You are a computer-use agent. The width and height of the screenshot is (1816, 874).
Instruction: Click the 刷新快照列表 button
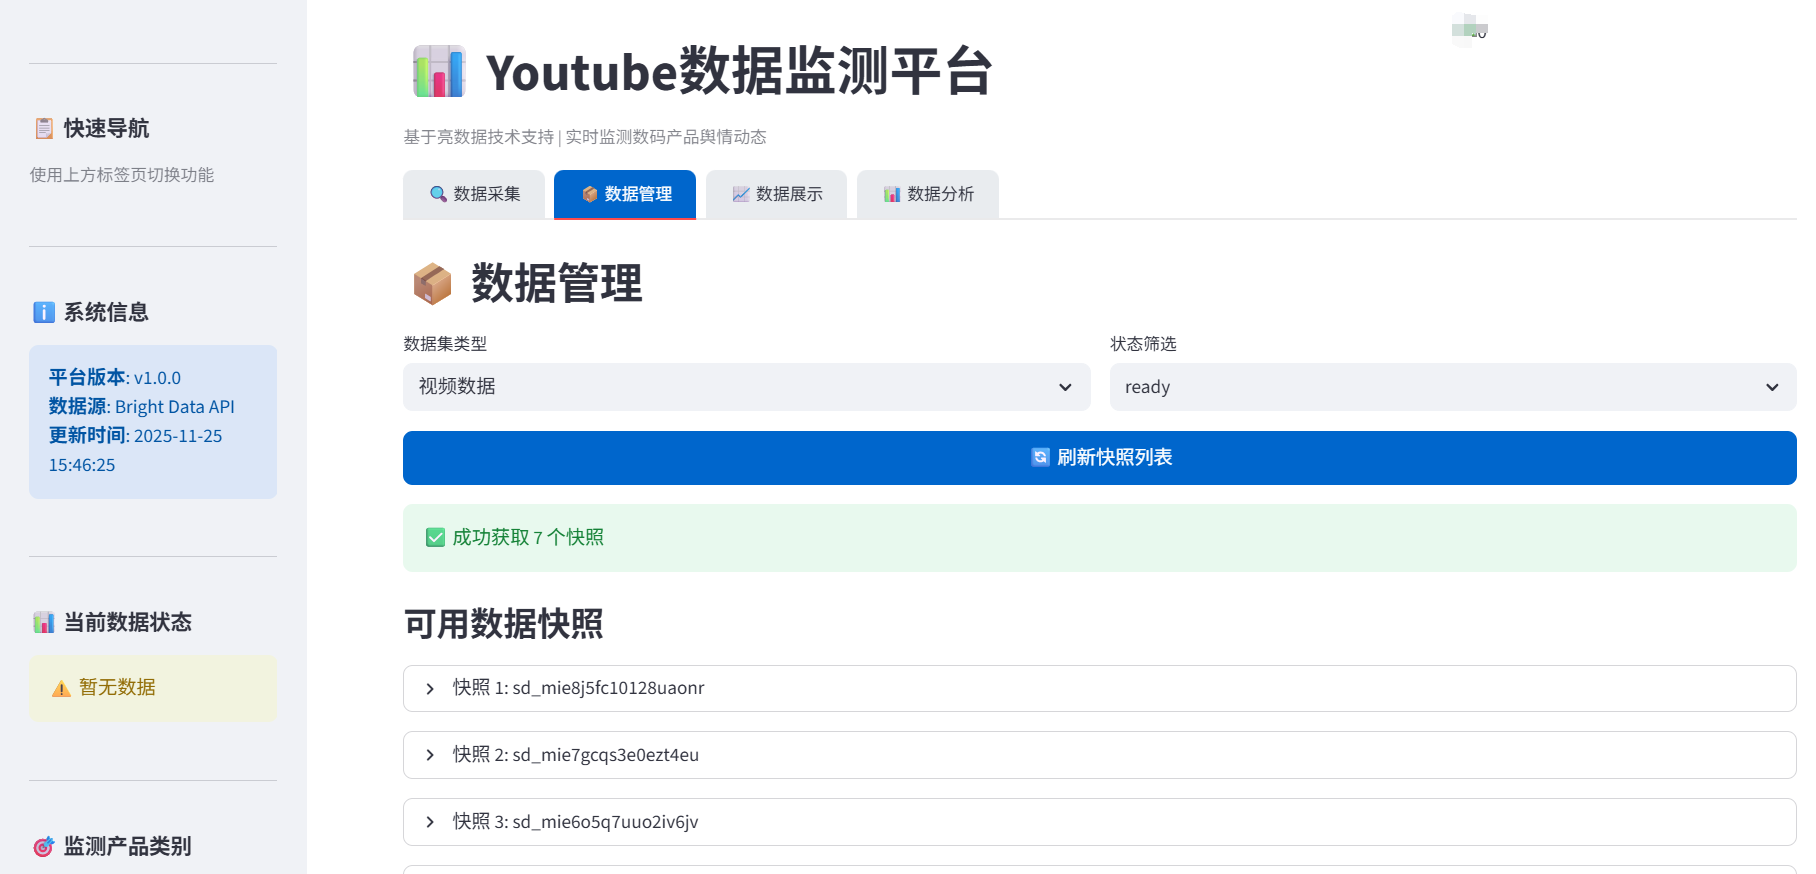[1100, 458]
